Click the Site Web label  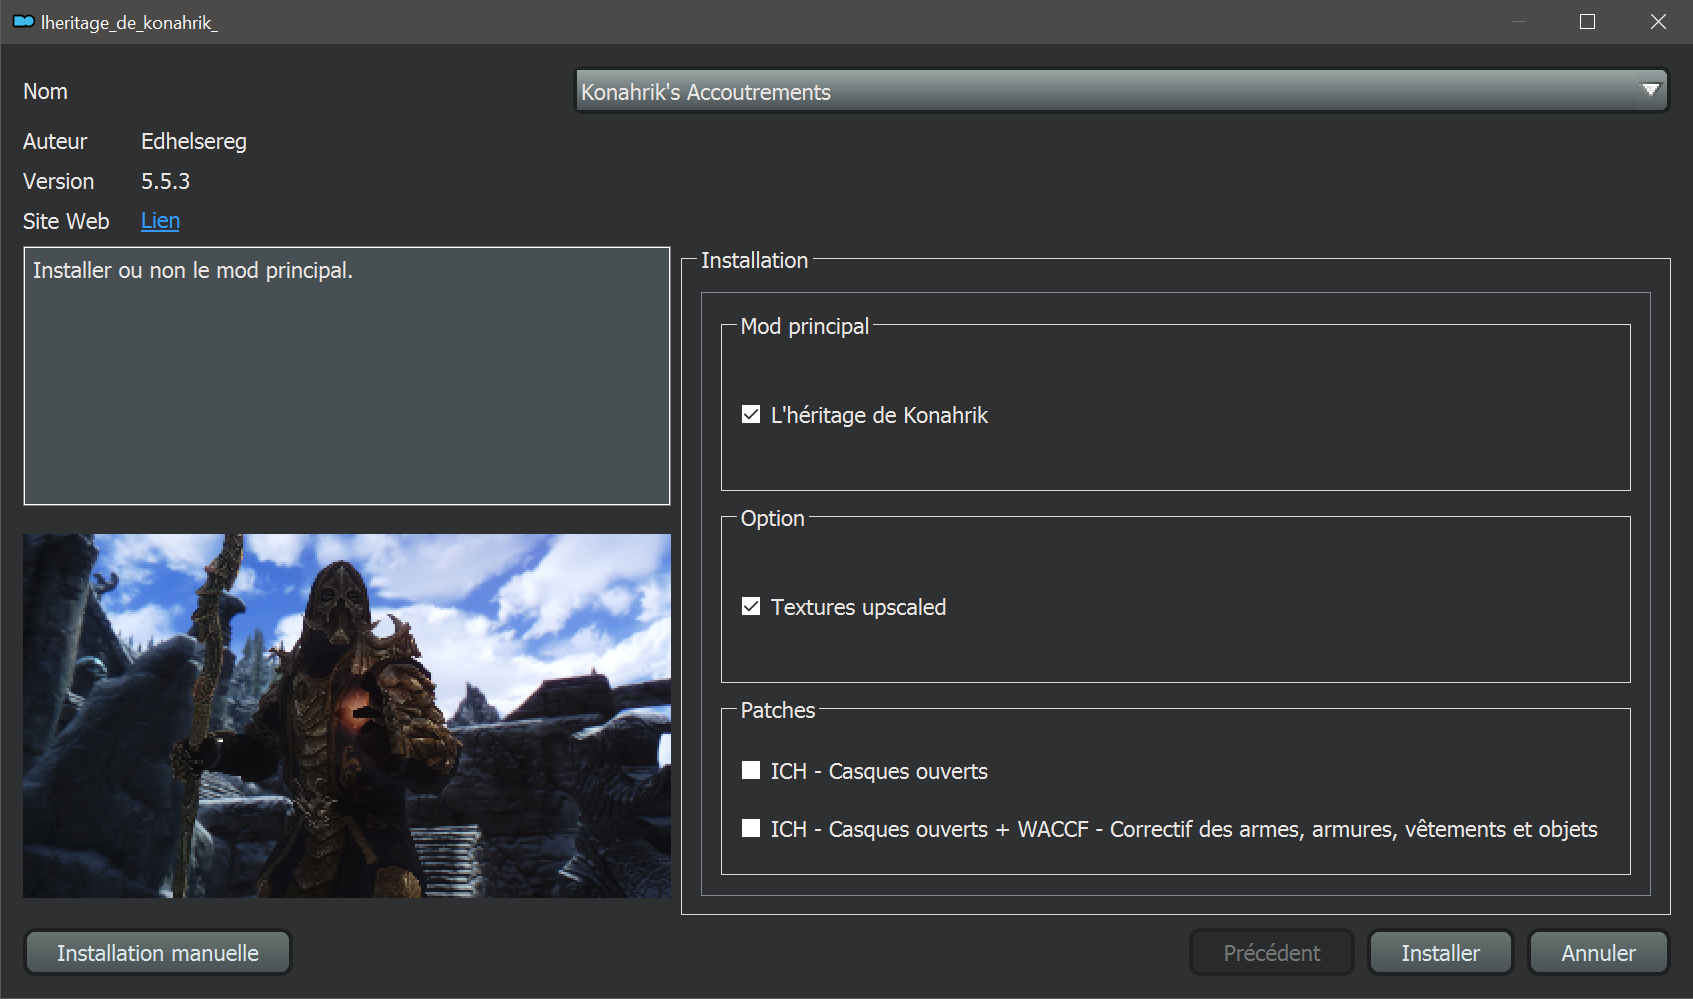[66, 221]
